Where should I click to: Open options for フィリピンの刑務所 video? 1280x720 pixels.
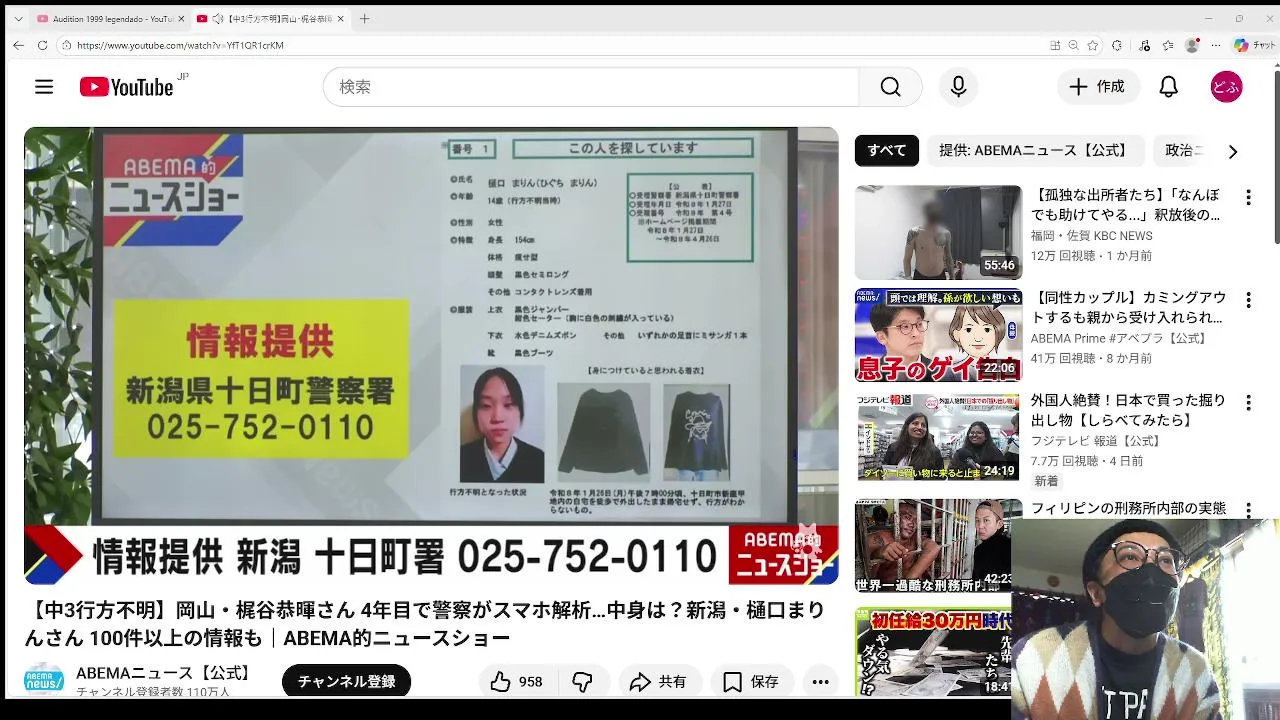click(1248, 510)
